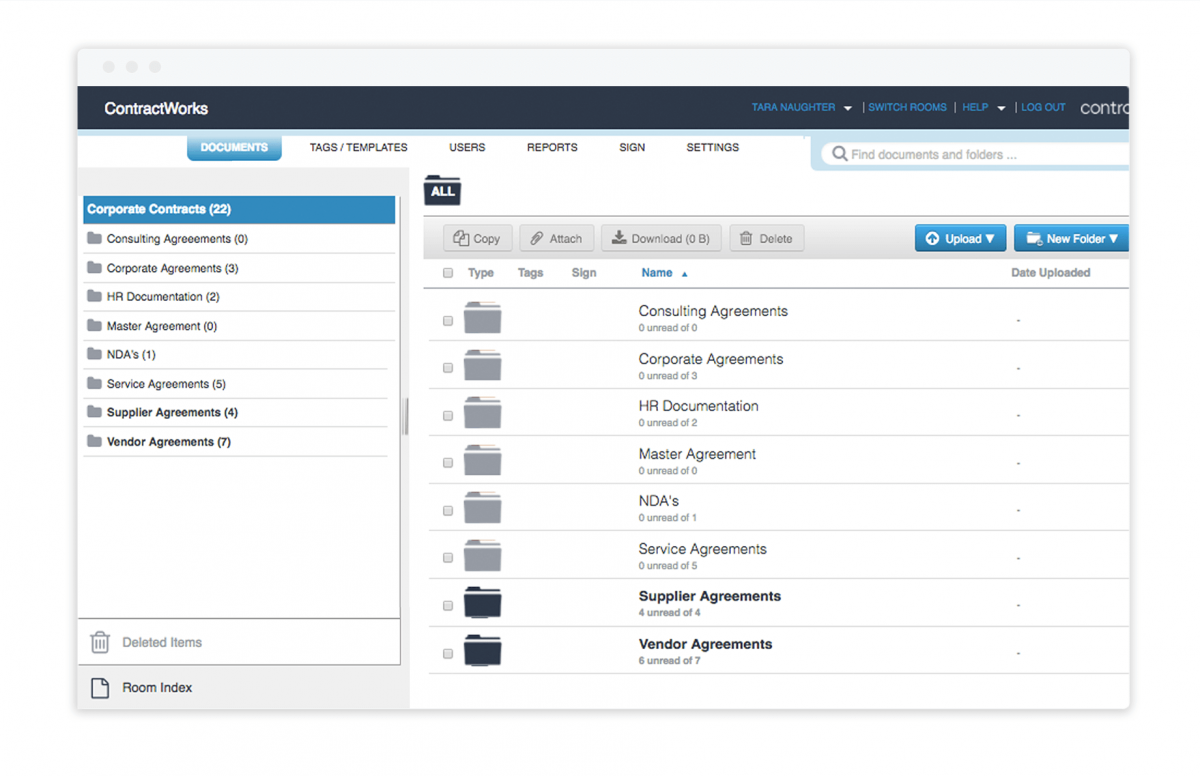Open the Deleted Items trash icon
This screenshot has width=1200, height=776.
point(100,642)
